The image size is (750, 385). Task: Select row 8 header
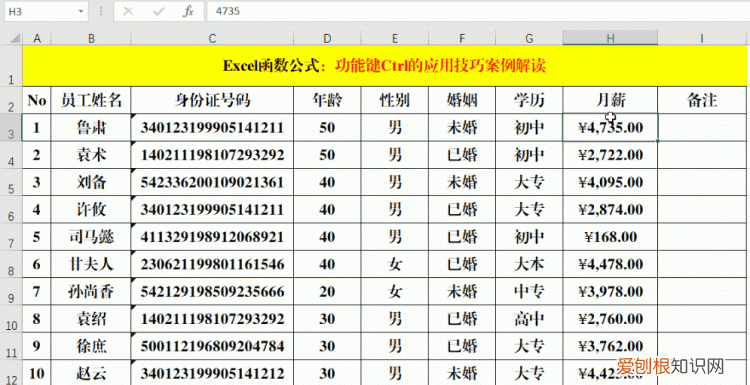coord(11,264)
